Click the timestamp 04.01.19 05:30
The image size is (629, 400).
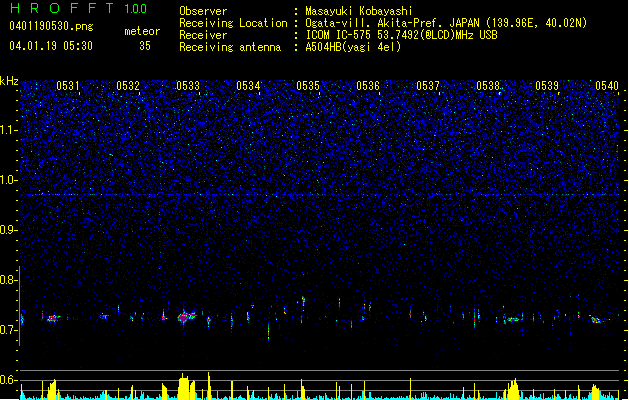pyautogui.click(x=51, y=46)
